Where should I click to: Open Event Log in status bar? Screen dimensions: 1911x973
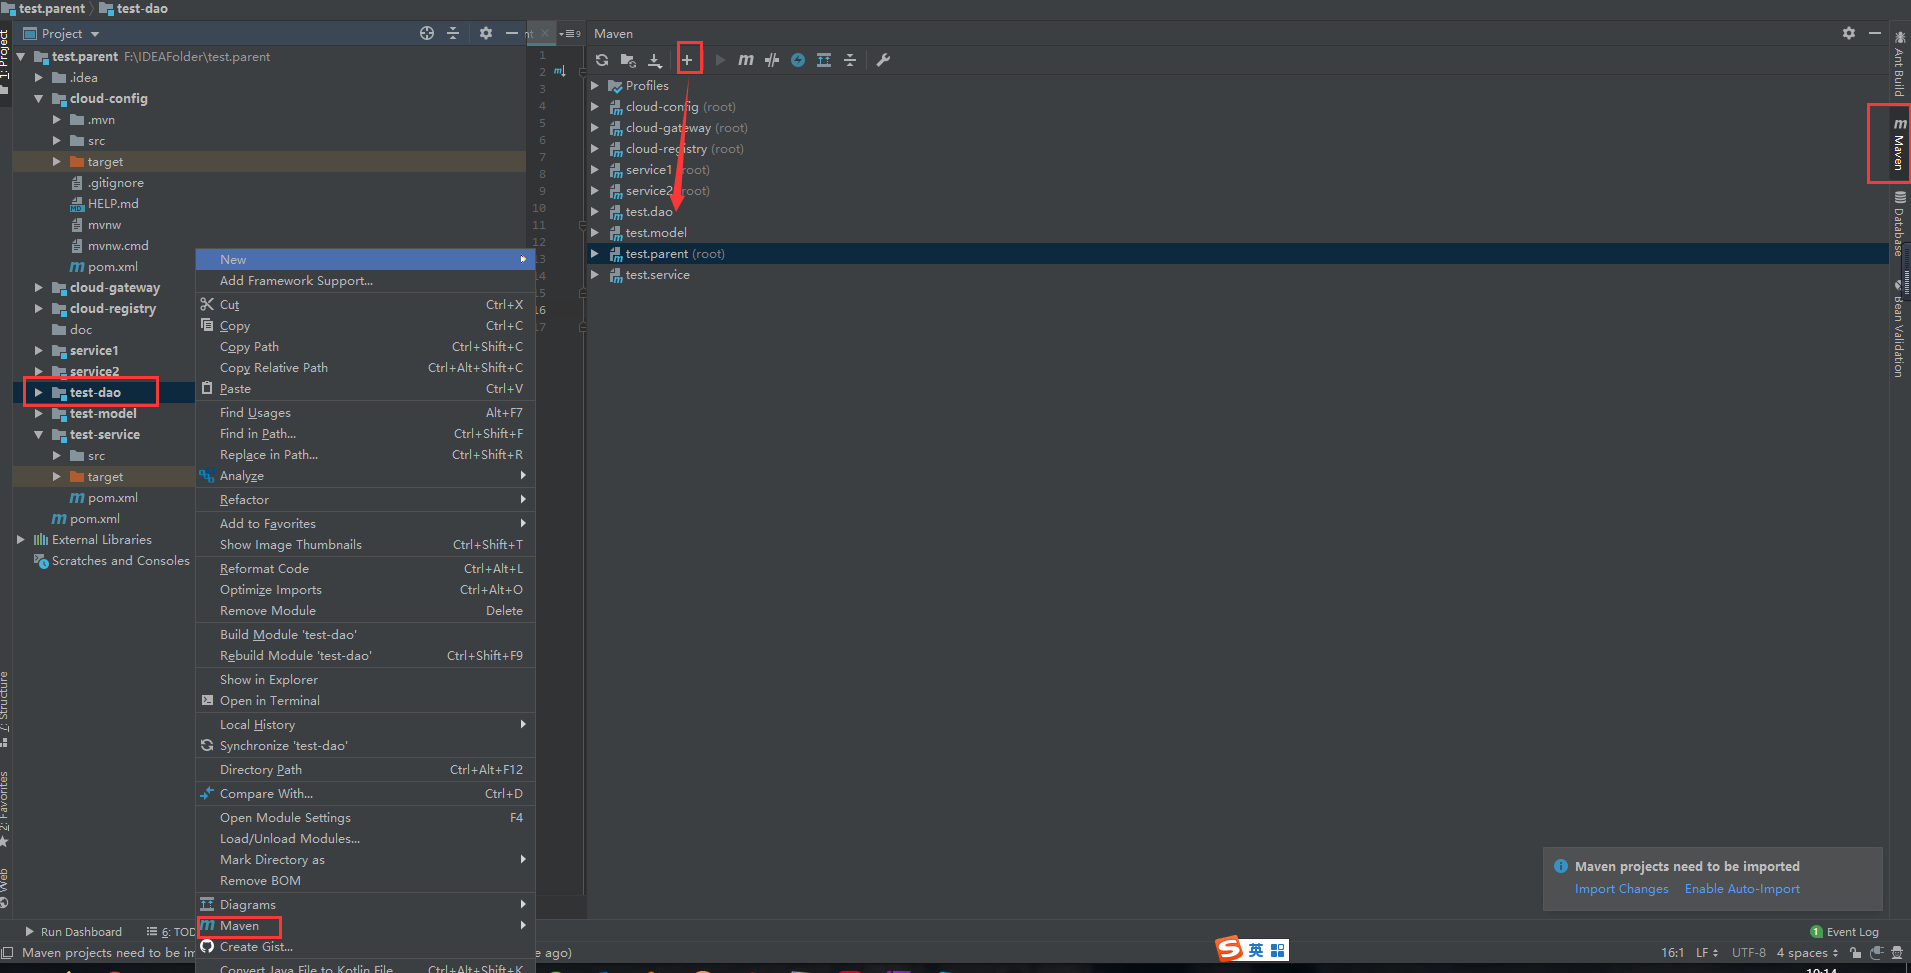coord(1844,932)
